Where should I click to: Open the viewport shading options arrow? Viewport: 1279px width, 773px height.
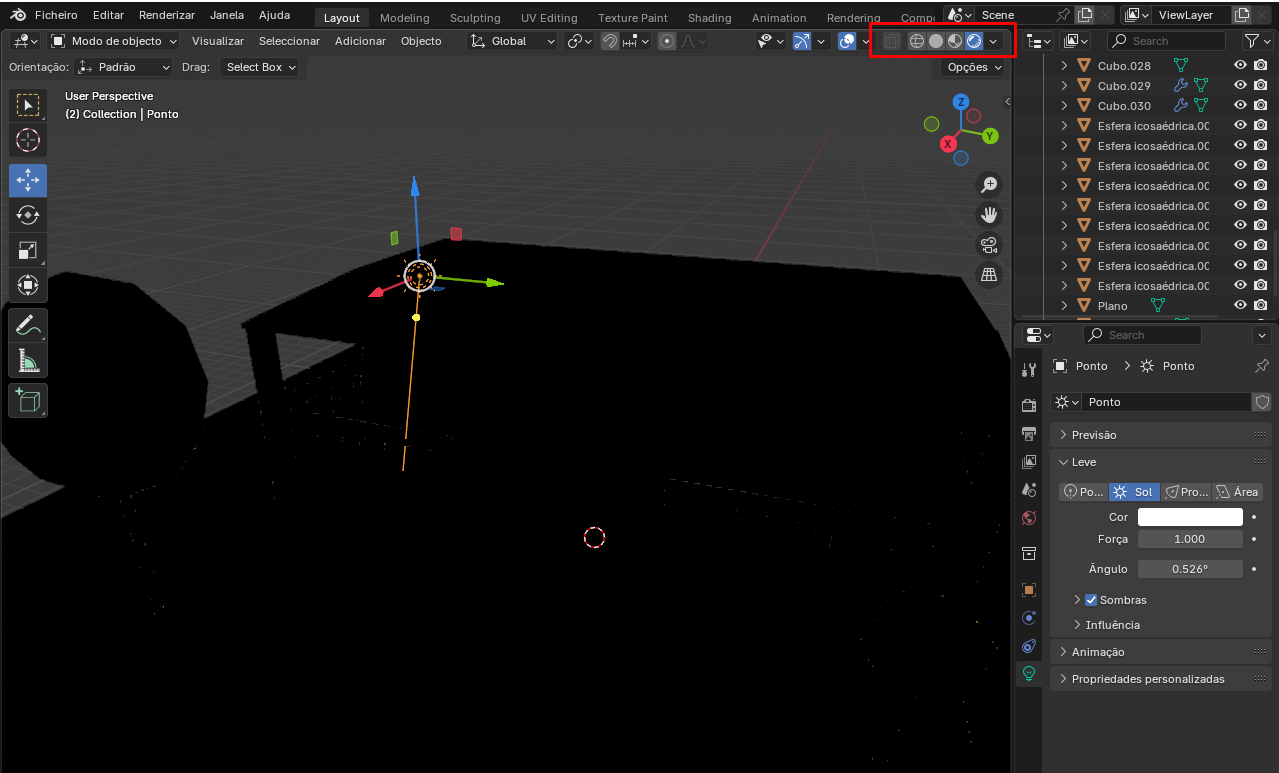(x=993, y=41)
